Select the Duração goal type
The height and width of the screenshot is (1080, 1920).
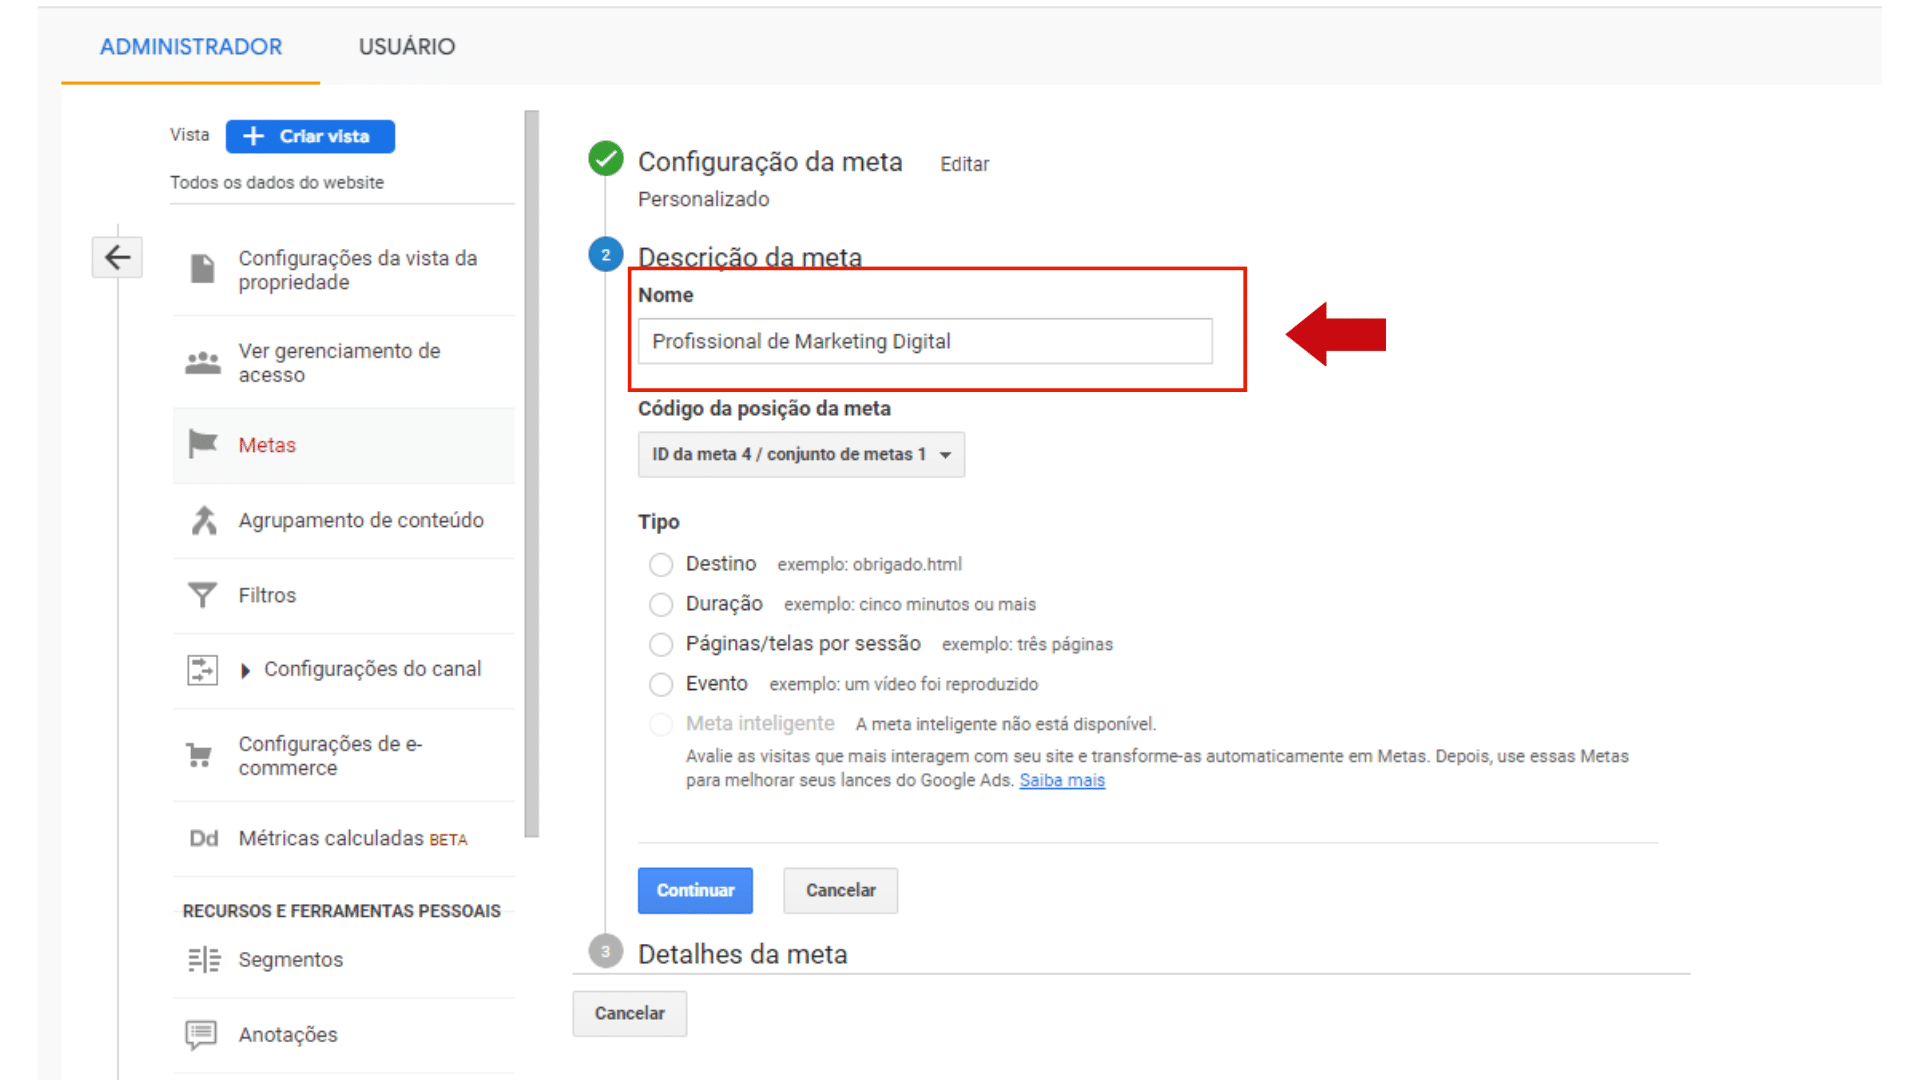(661, 605)
